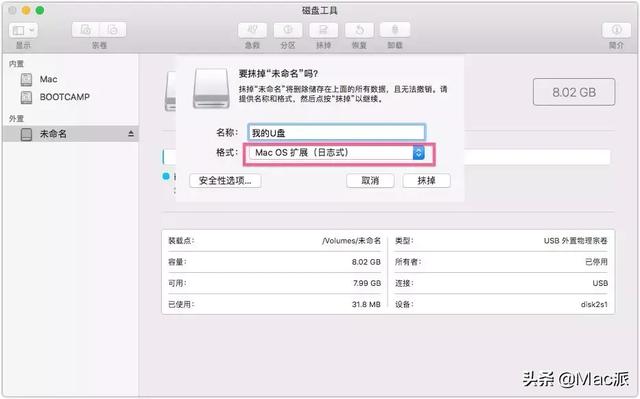Click the Erase (抹掉) toolbar icon
Image resolution: width=640 pixels, height=399 pixels.
tap(323, 30)
